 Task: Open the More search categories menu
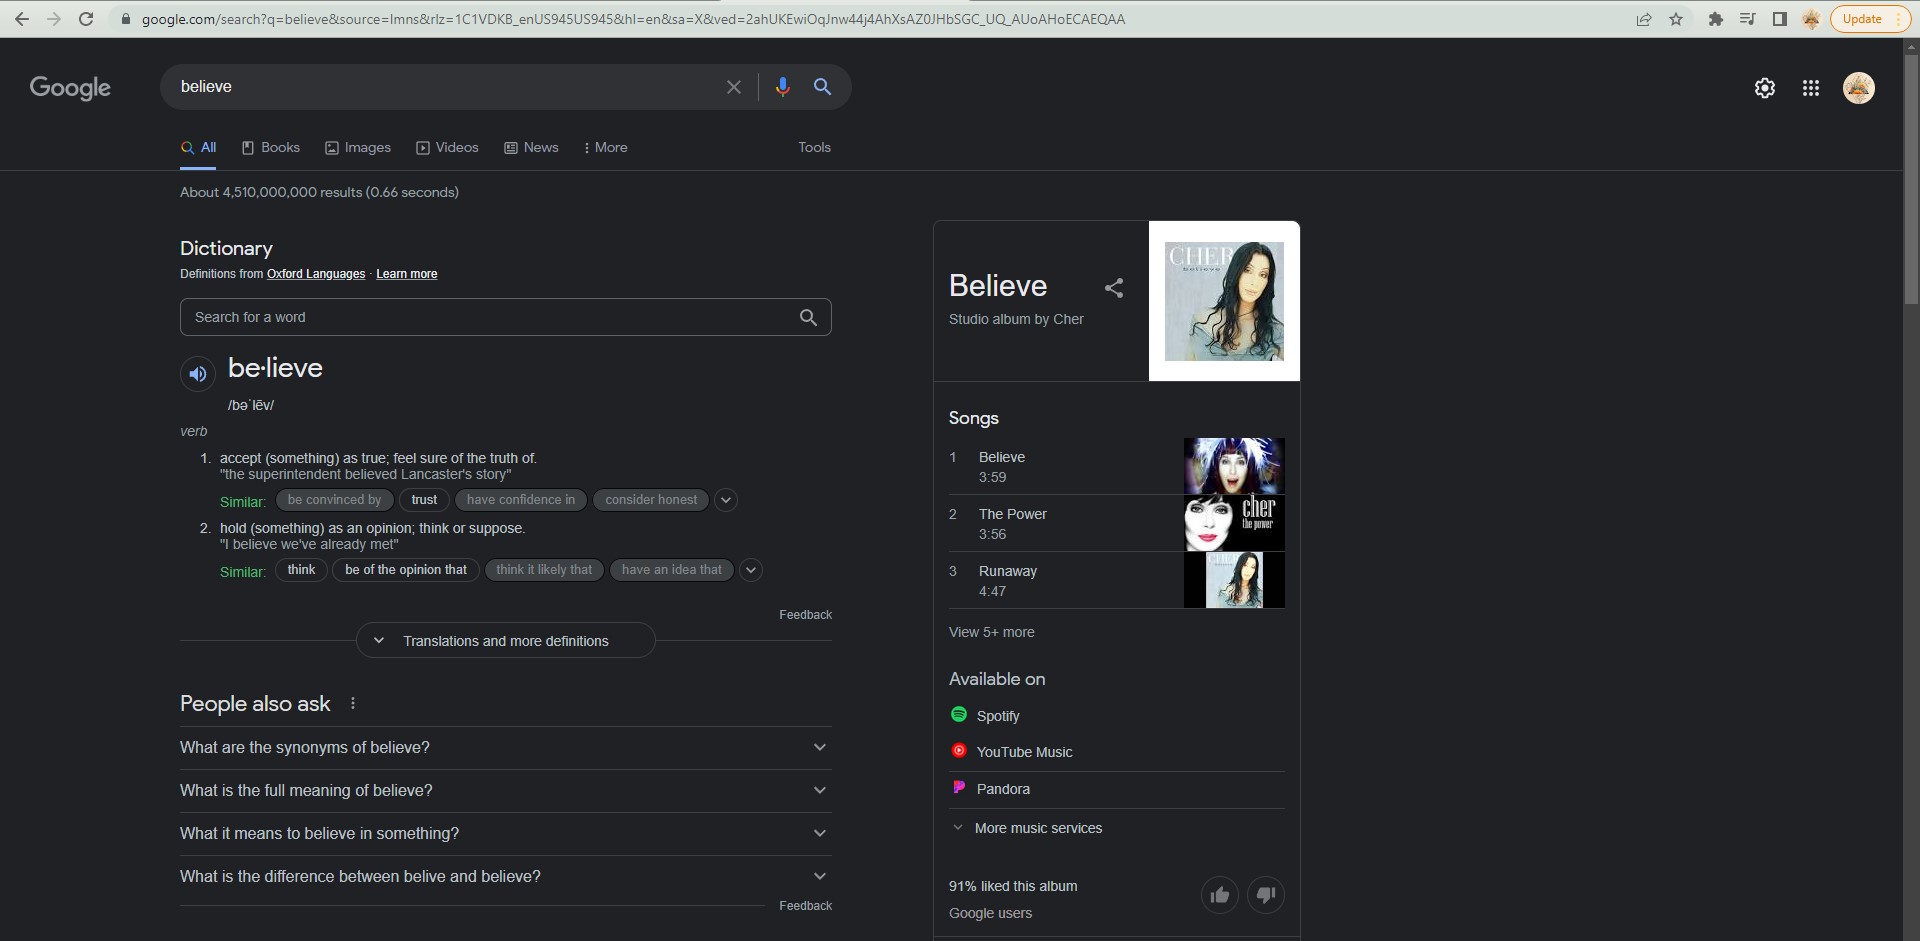[x=605, y=148]
